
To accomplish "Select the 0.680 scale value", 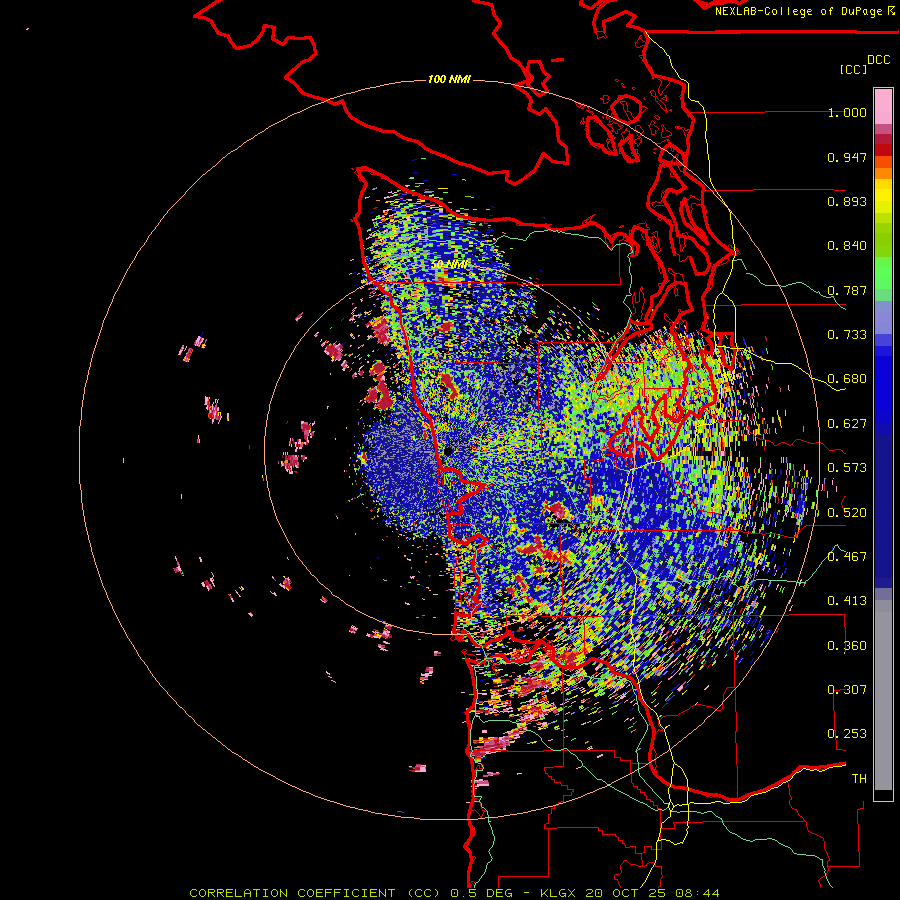I will (847, 379).
